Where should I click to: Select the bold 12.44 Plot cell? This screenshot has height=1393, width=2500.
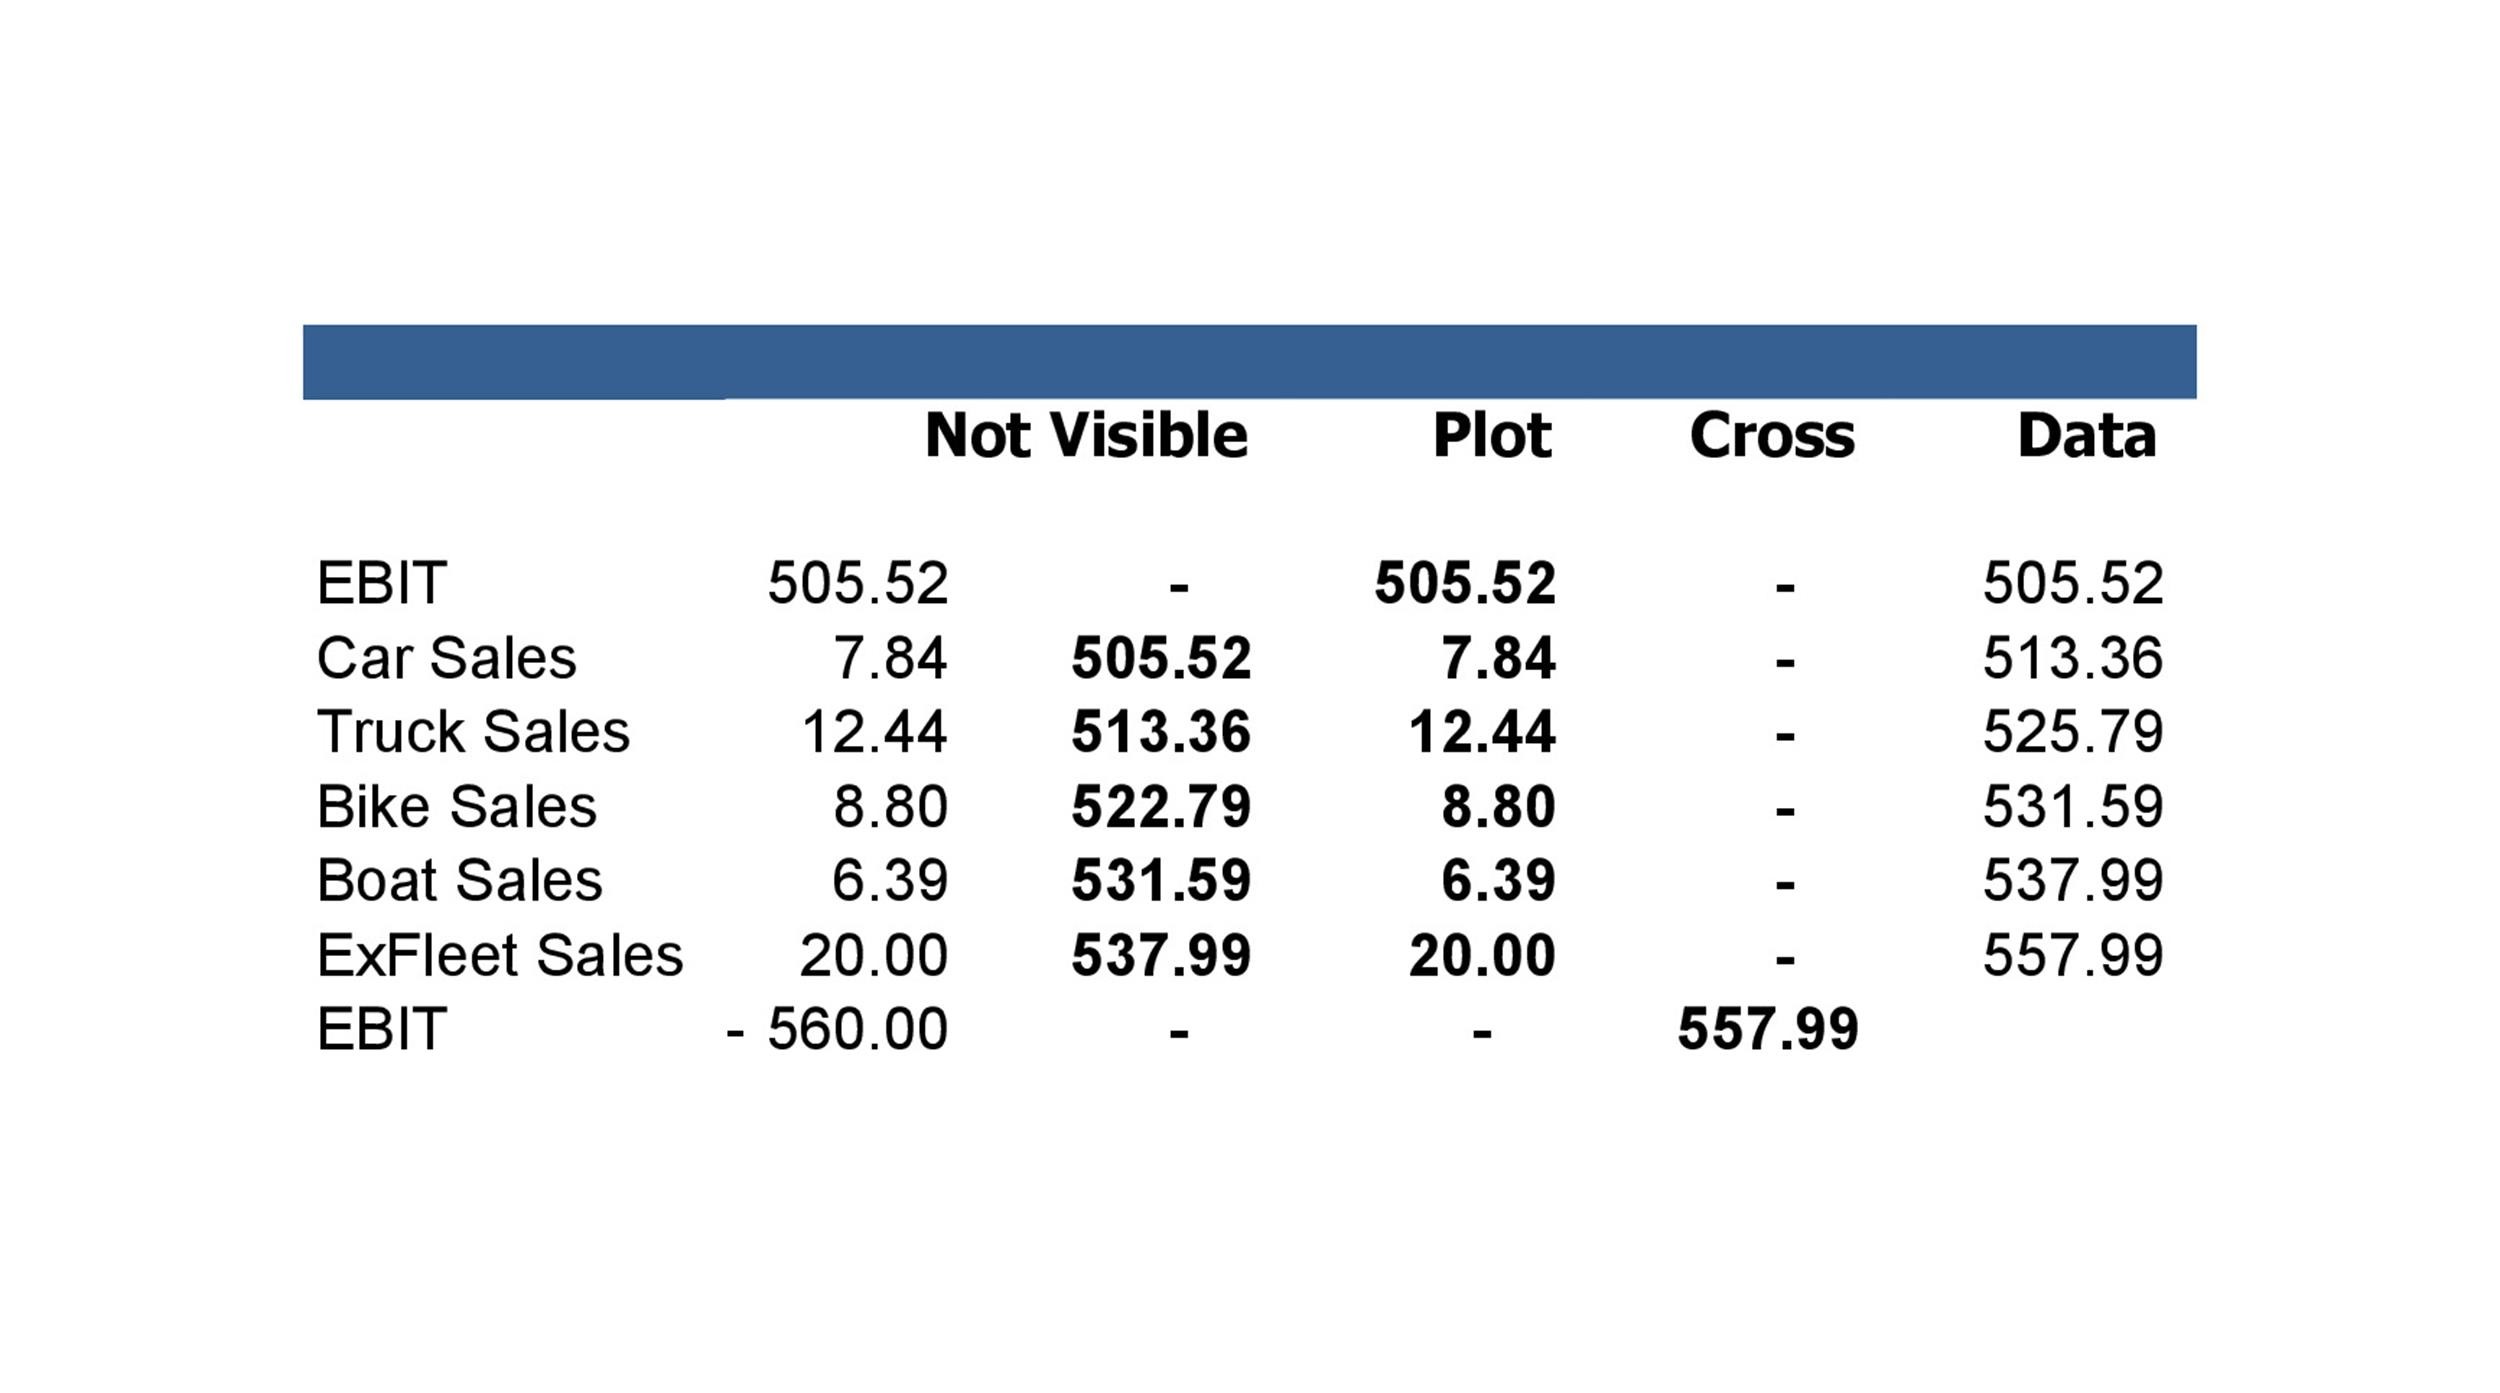pos(1482,732)
